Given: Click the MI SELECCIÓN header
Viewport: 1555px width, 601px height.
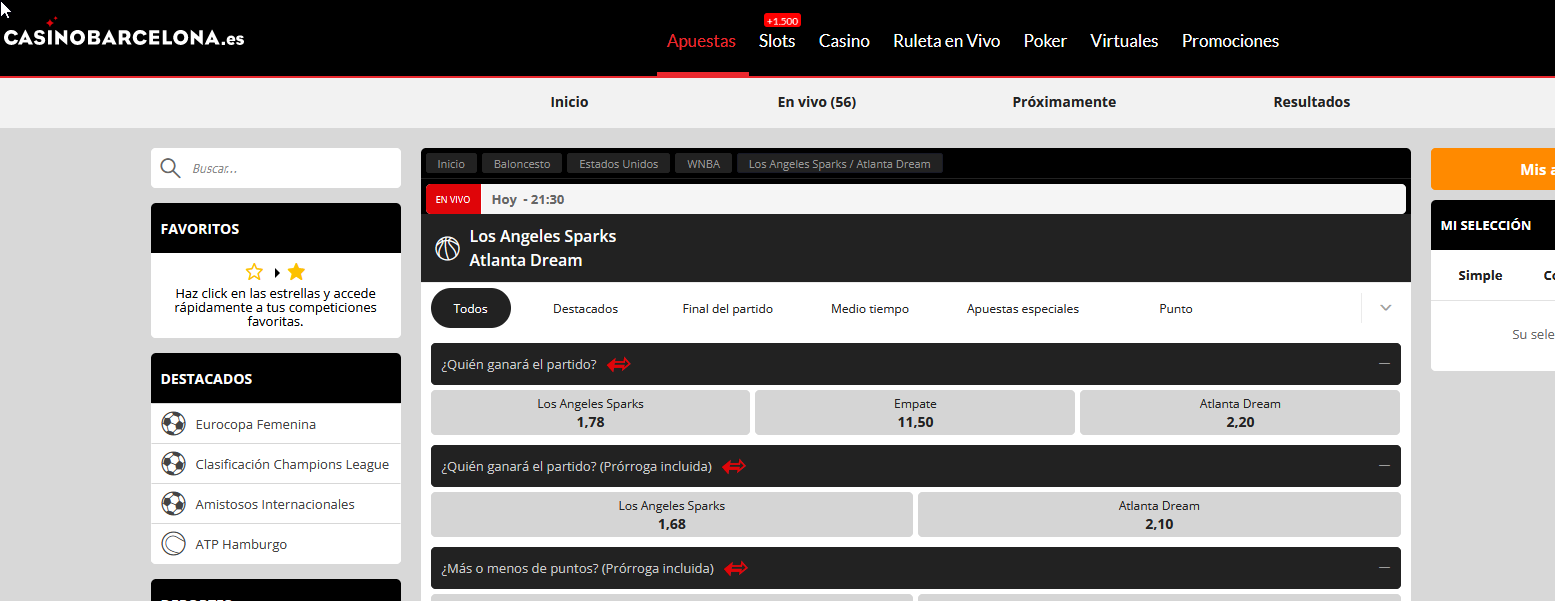Looking at the screenshot, I should tap(1493, 225).
